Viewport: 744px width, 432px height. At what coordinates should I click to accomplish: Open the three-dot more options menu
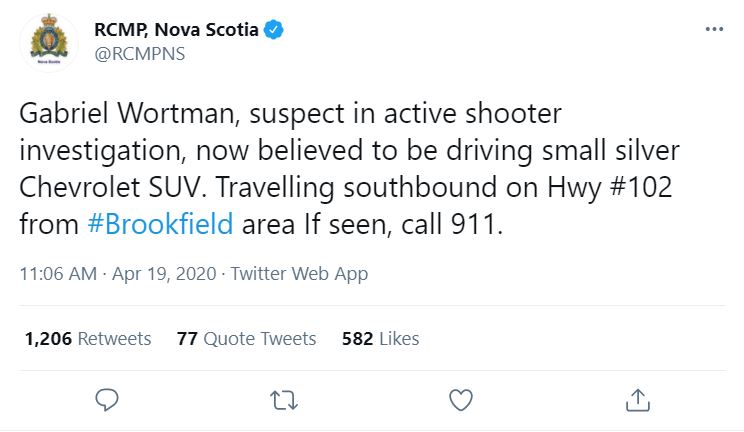click(713, 30)
